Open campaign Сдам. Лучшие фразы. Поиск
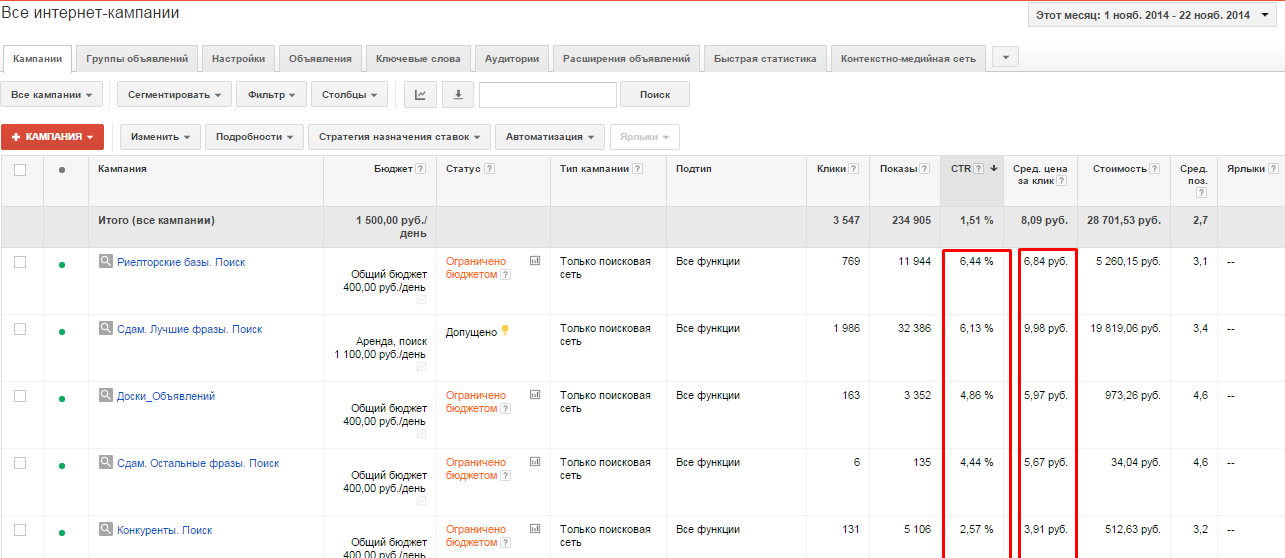The height and width of the screenshot is (558, 1285). click(189, 329)
